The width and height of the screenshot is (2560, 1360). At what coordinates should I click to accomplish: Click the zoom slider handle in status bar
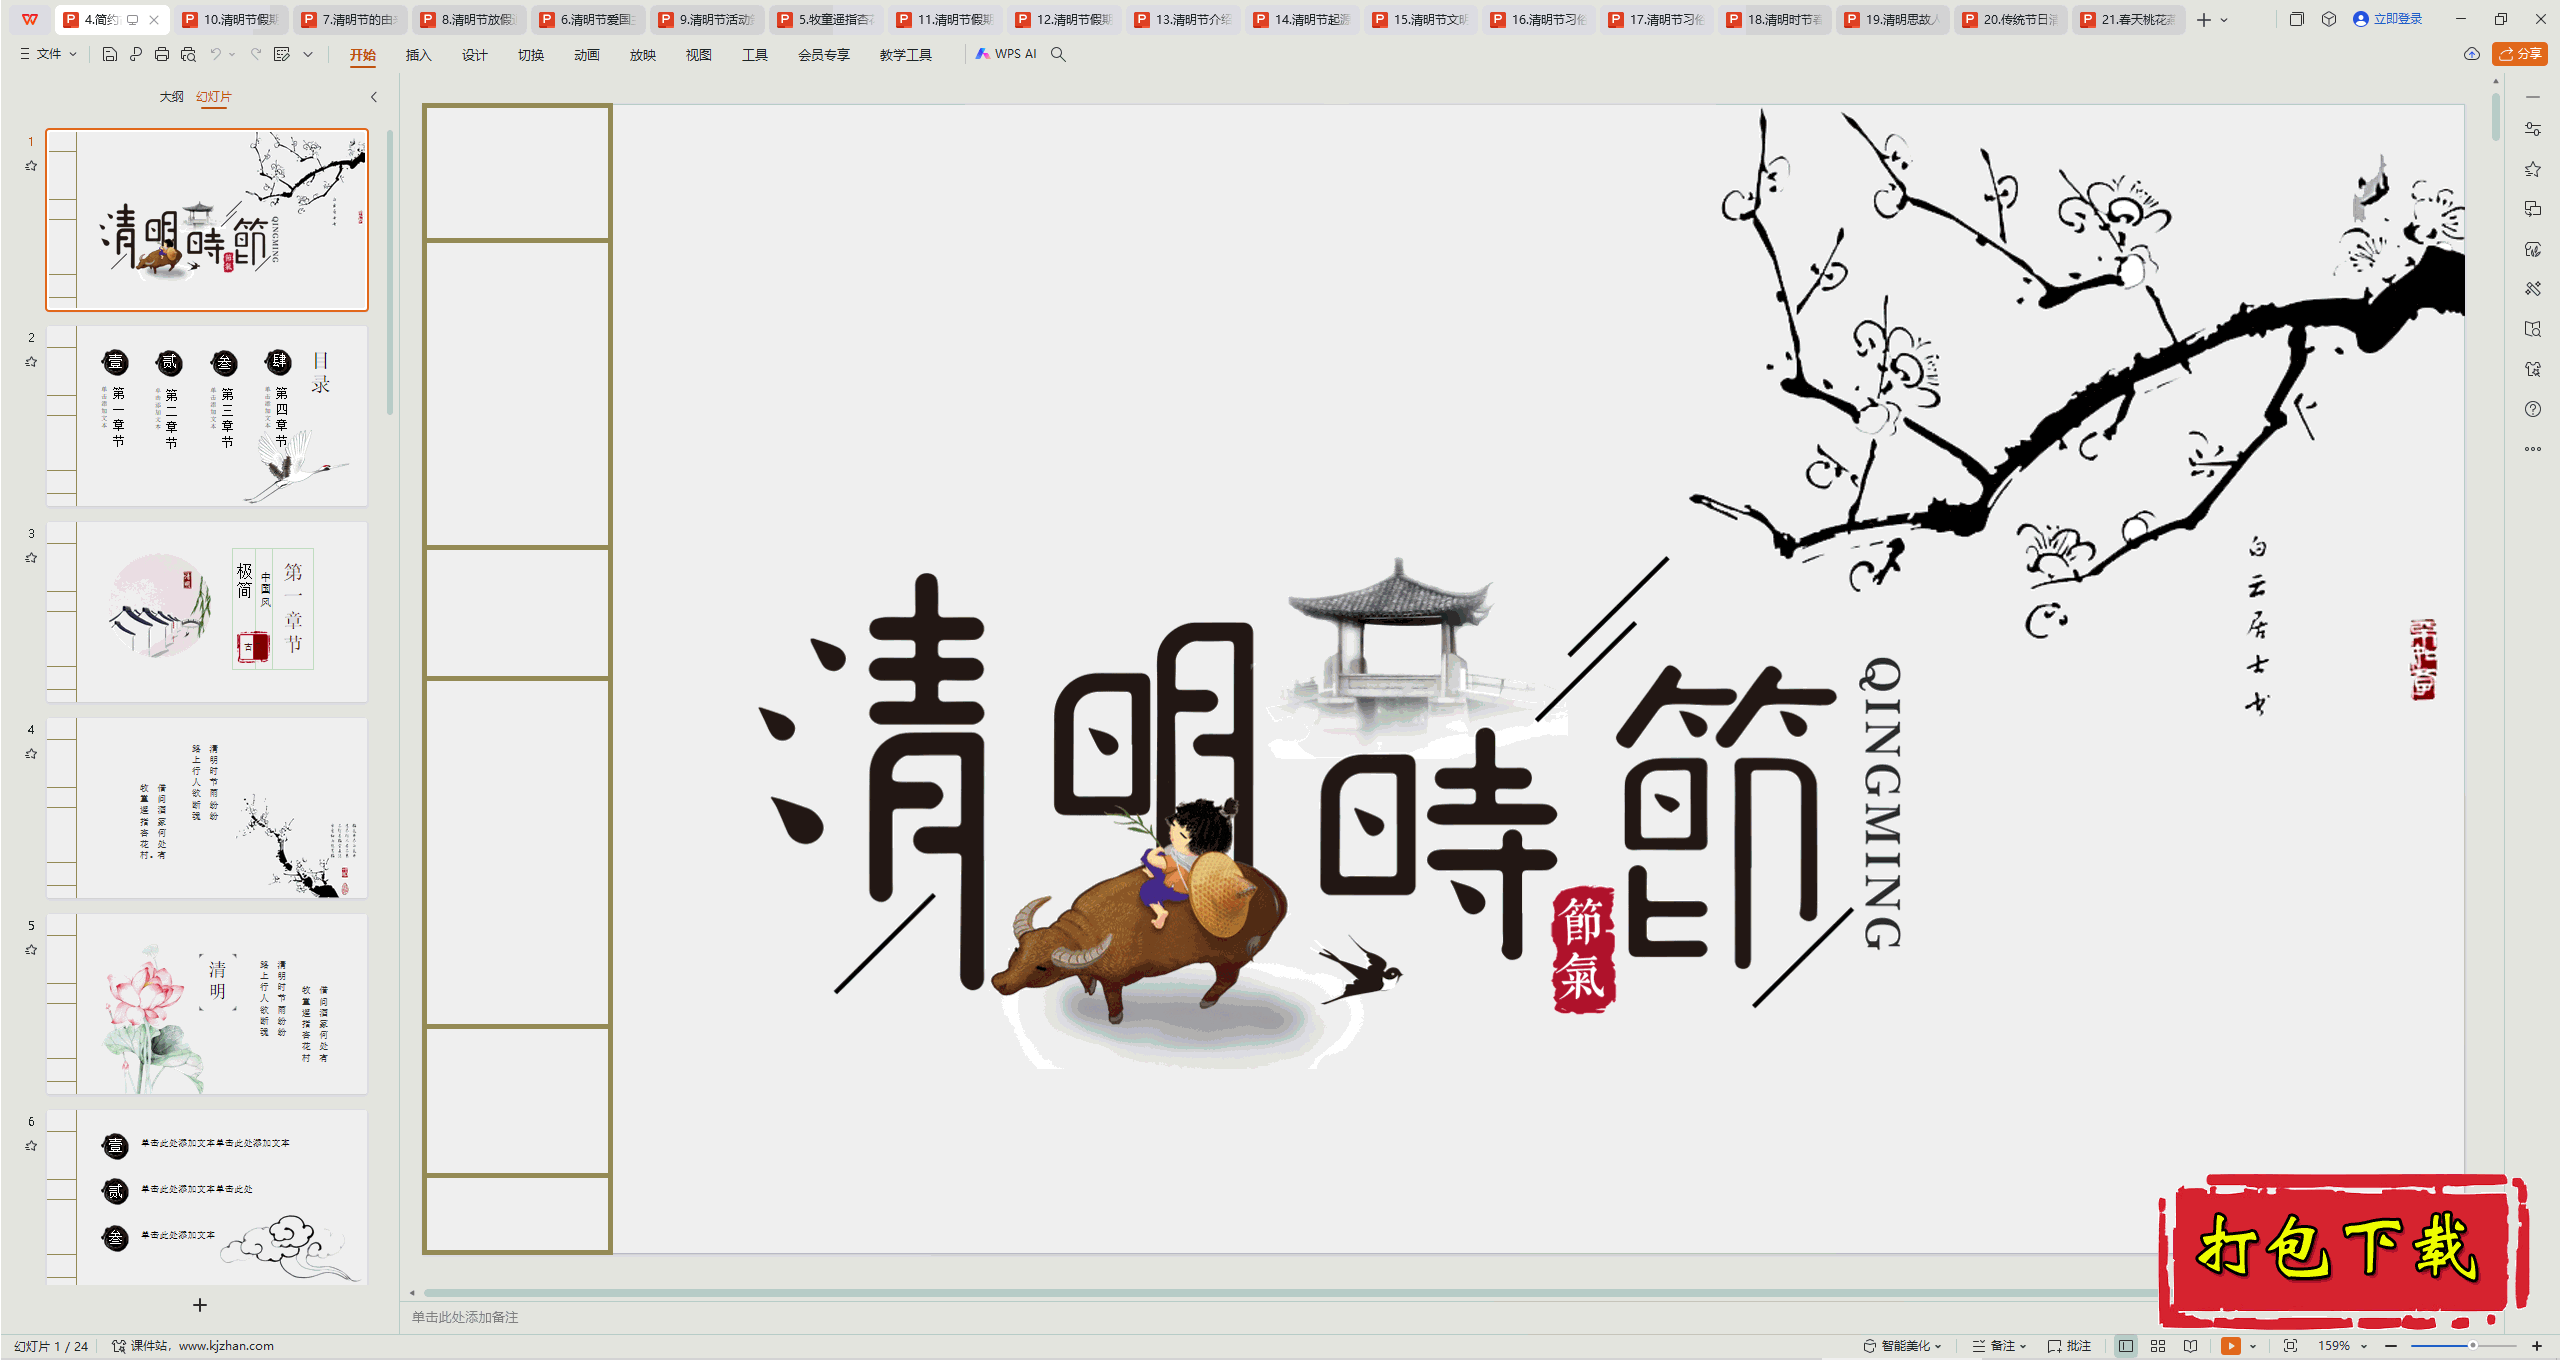click(2472, 1346)
